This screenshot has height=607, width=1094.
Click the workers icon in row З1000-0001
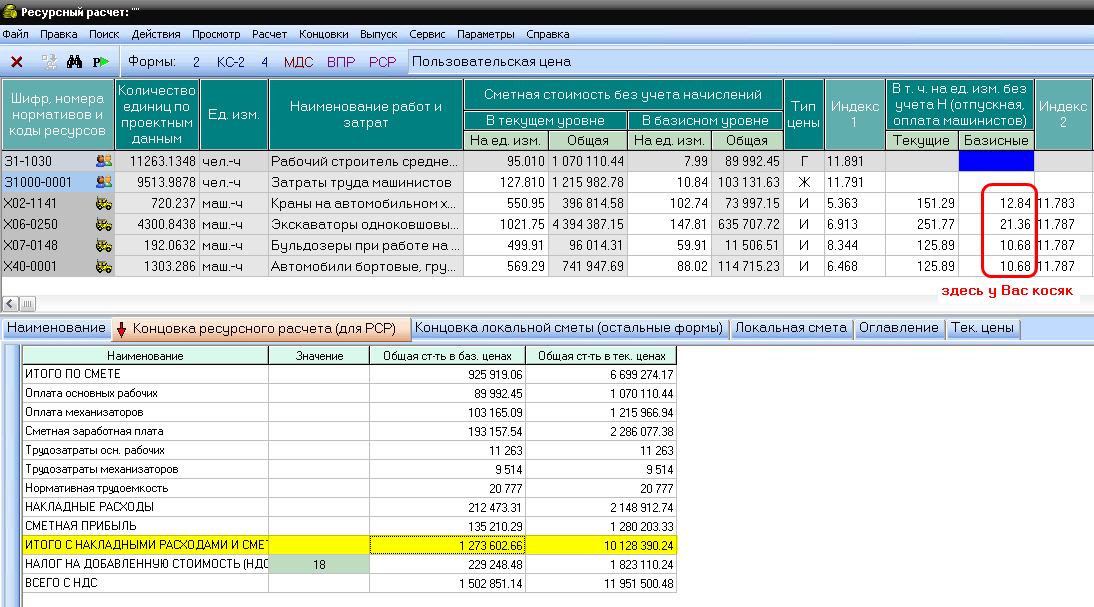click(x=103, y=182)
